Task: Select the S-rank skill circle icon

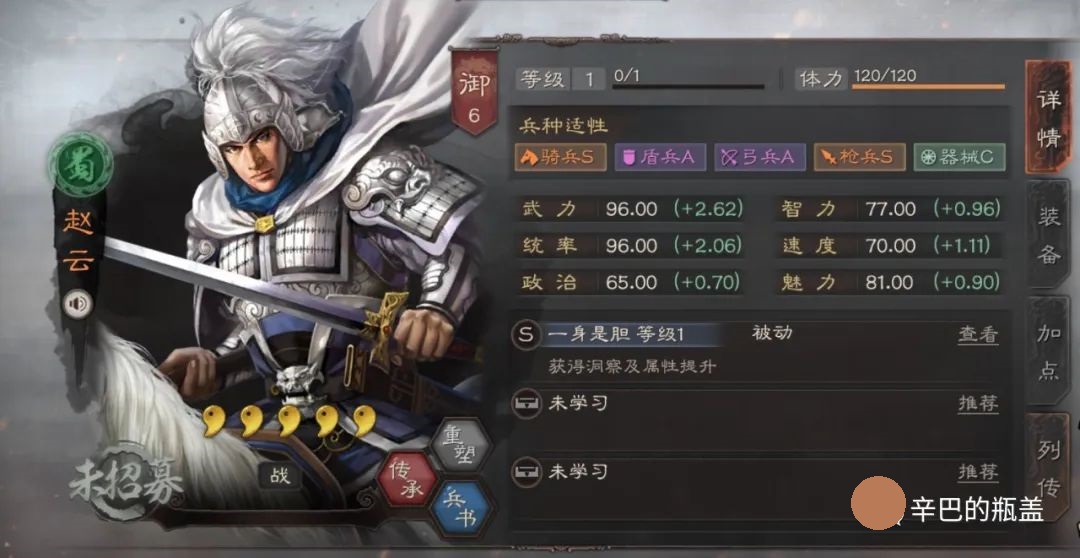Action: pyautogui.click(x=526, y=335)
